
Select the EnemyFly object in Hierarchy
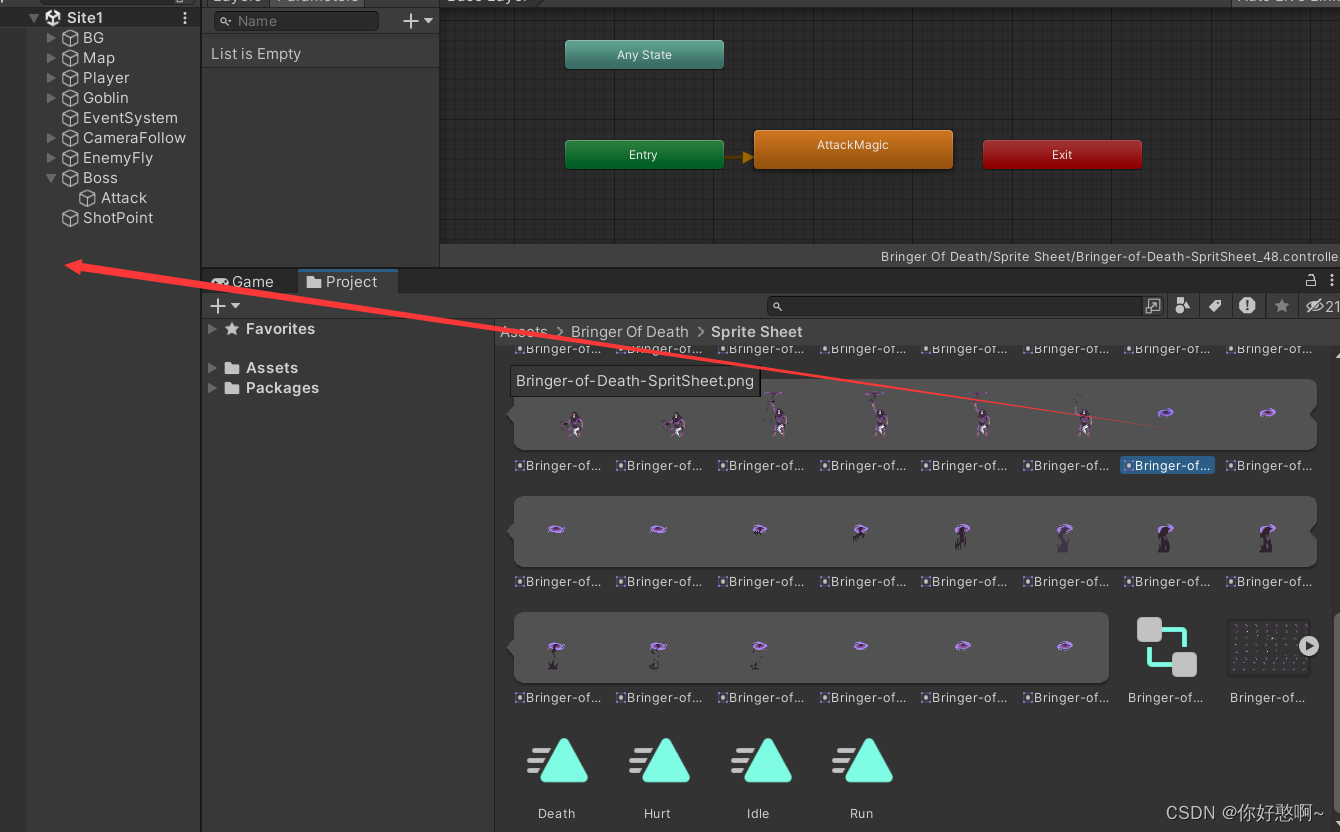pos(118,158)
